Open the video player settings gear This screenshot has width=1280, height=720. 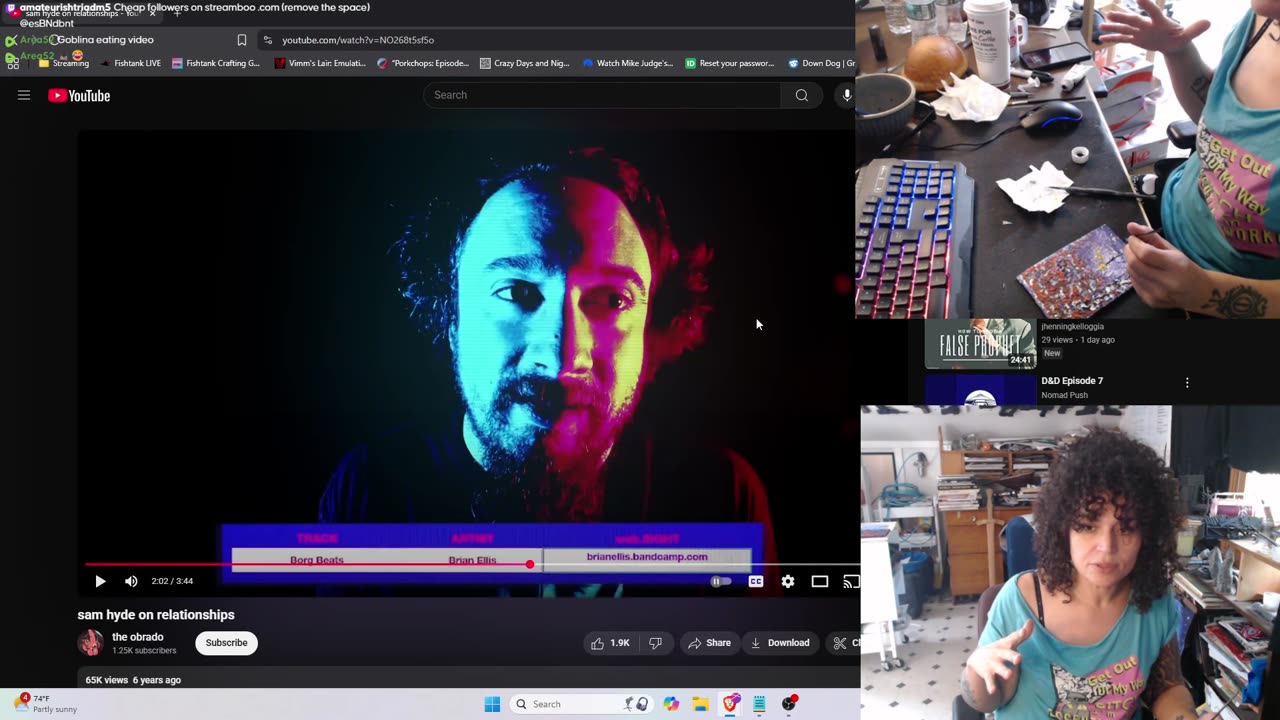[x=788, y=581]
